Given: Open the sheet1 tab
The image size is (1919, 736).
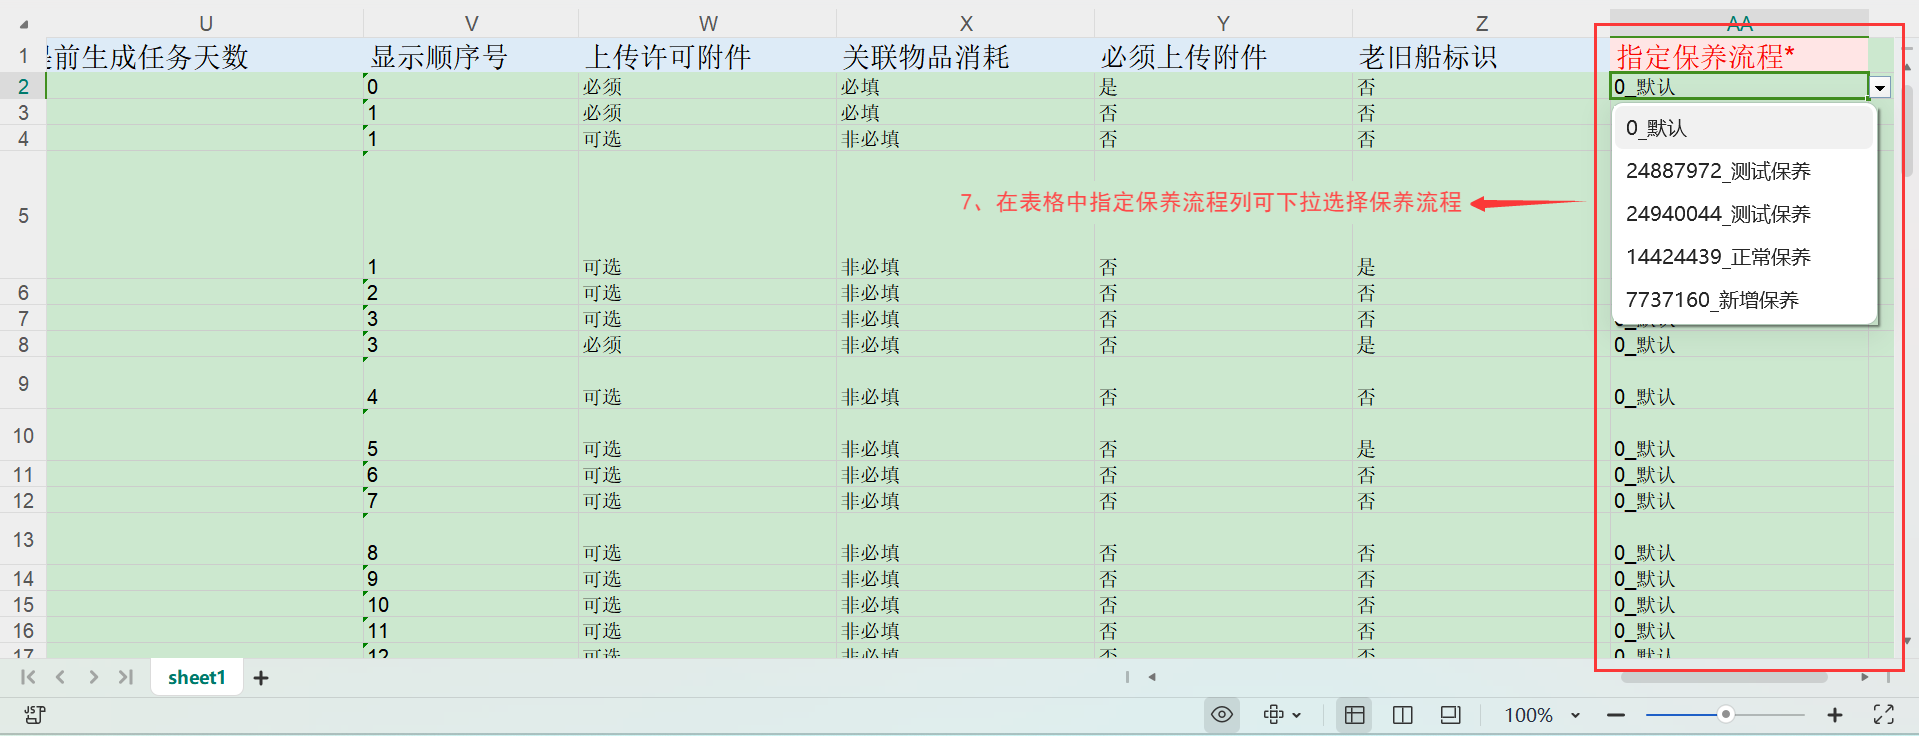Looking at the screenshot, I should (197, 677).
